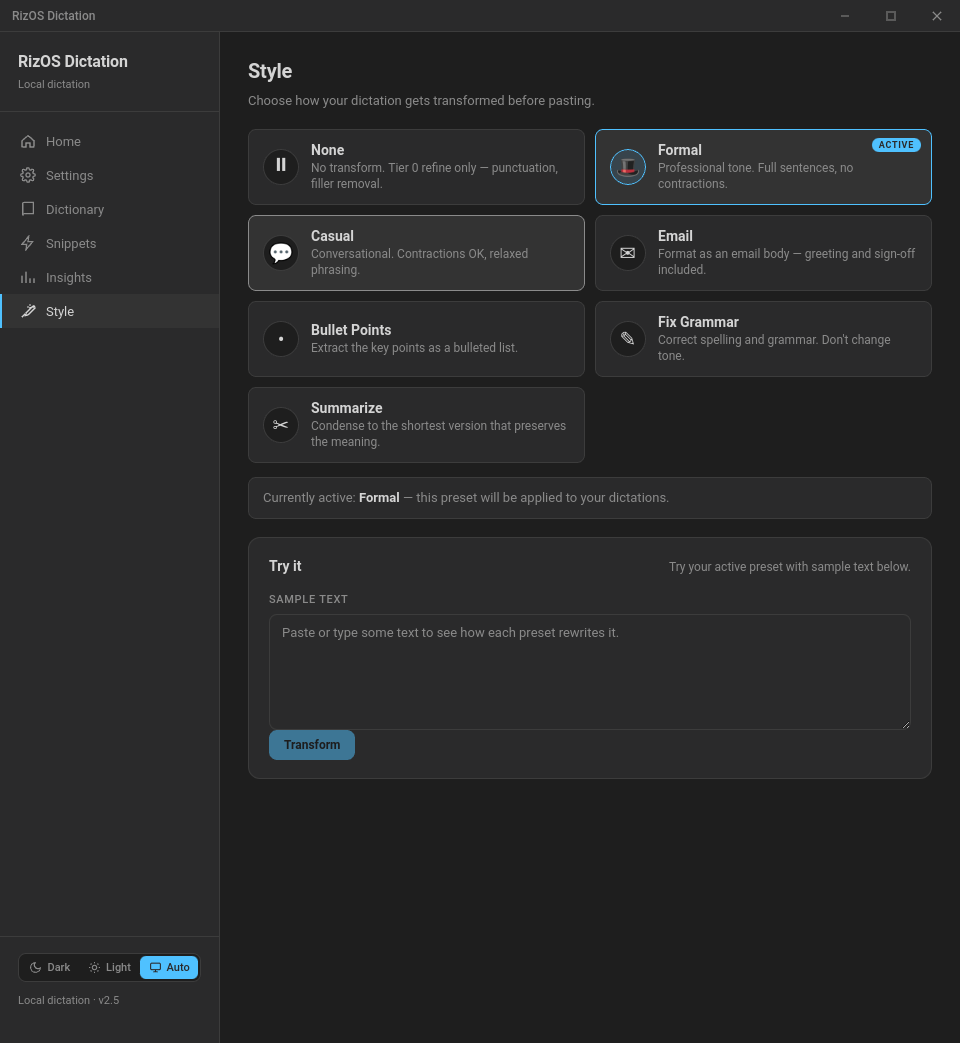Viewport: 960px width, 1043px height.
Task: Choose the Fix Grammar preset title
Action: click(x=698, y=322)
